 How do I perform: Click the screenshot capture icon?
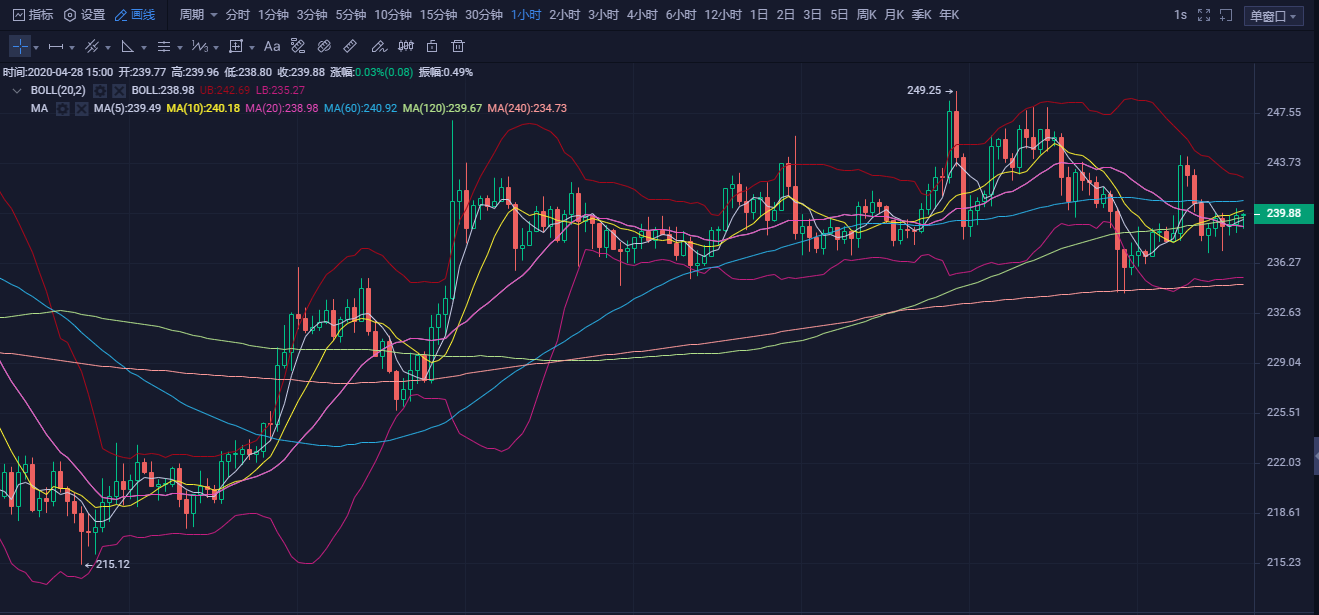click(1228, 15)
